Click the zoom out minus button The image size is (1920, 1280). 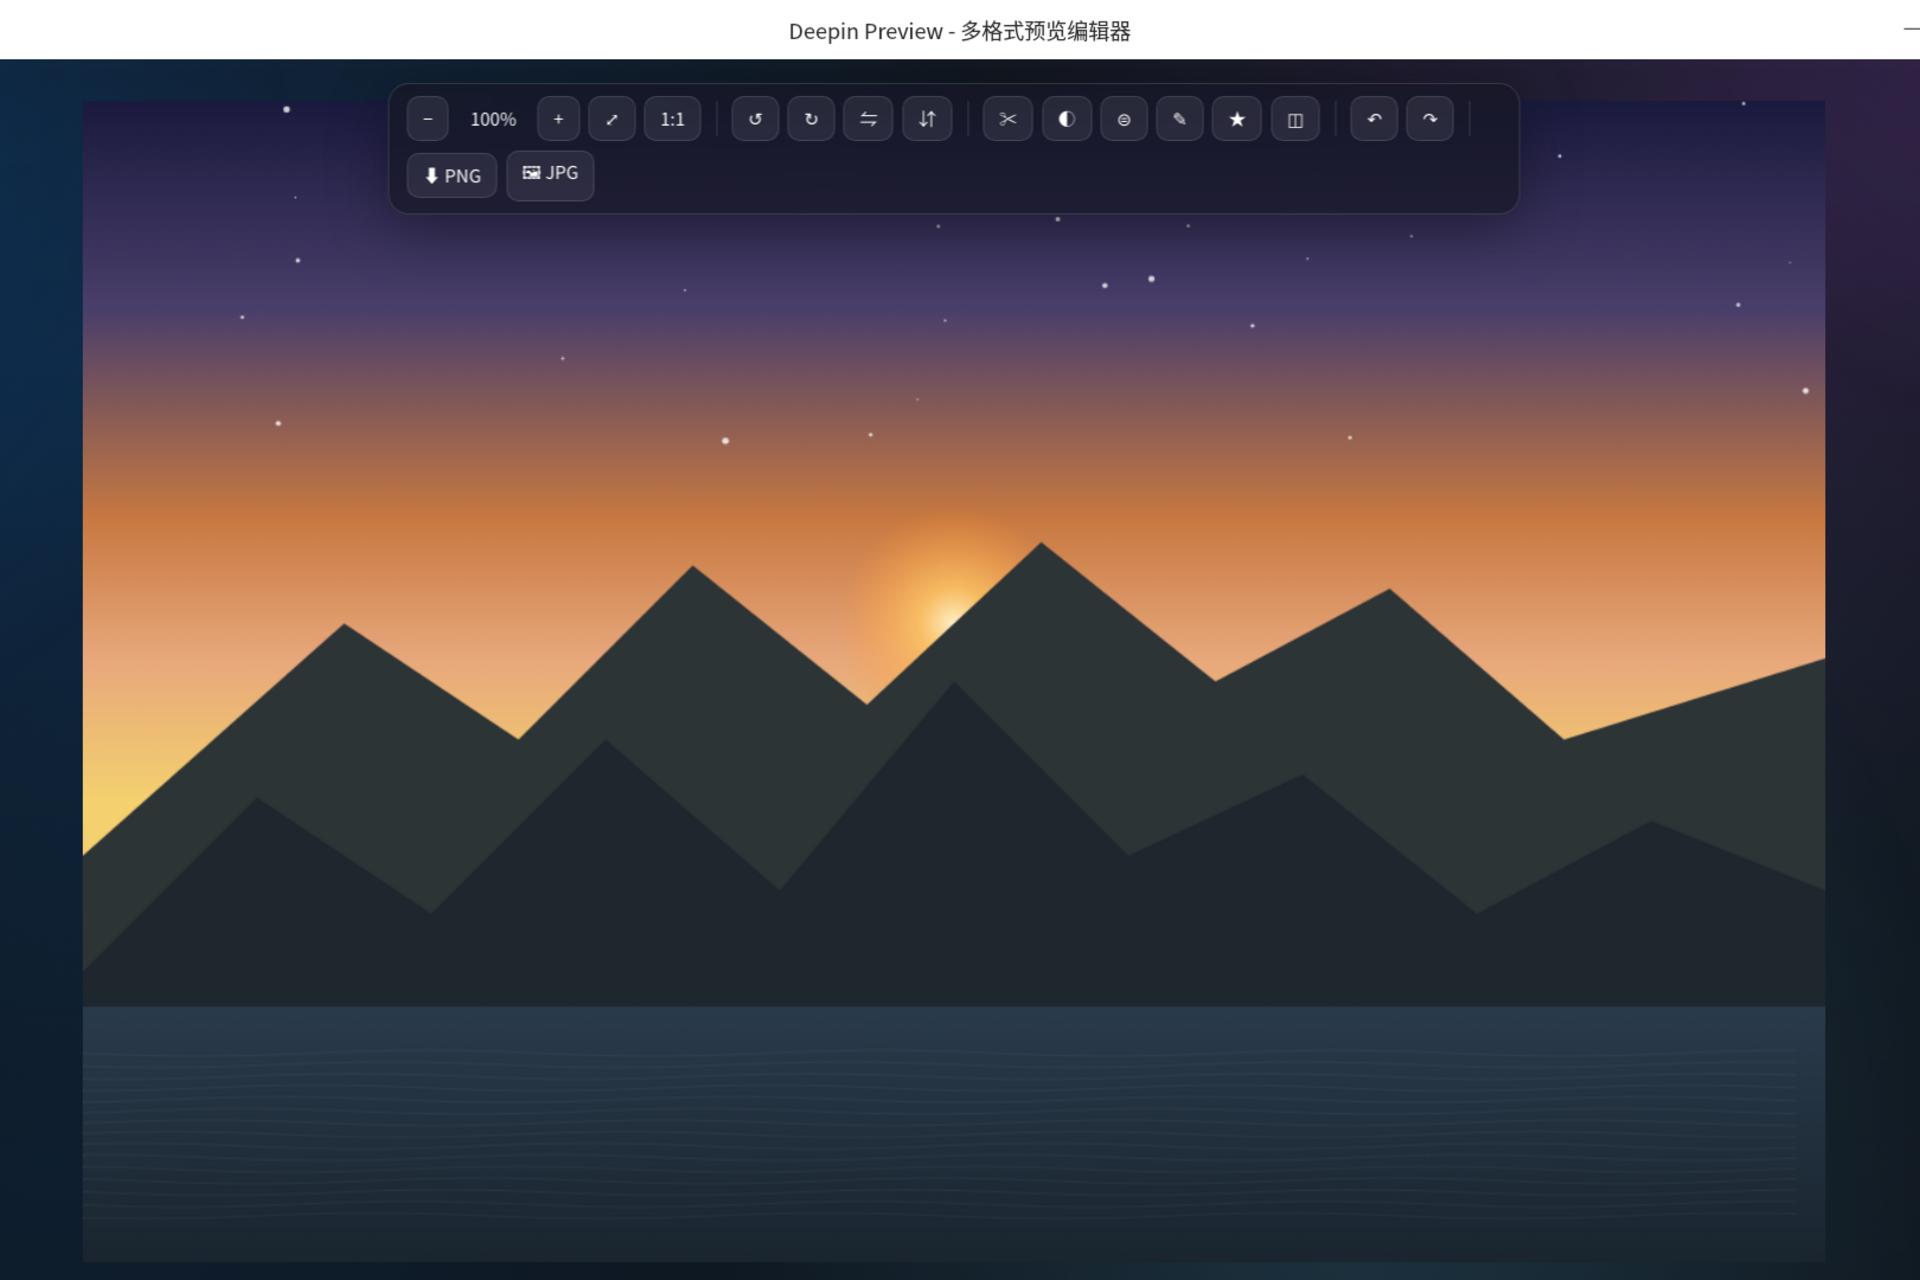tap(427, 119)
